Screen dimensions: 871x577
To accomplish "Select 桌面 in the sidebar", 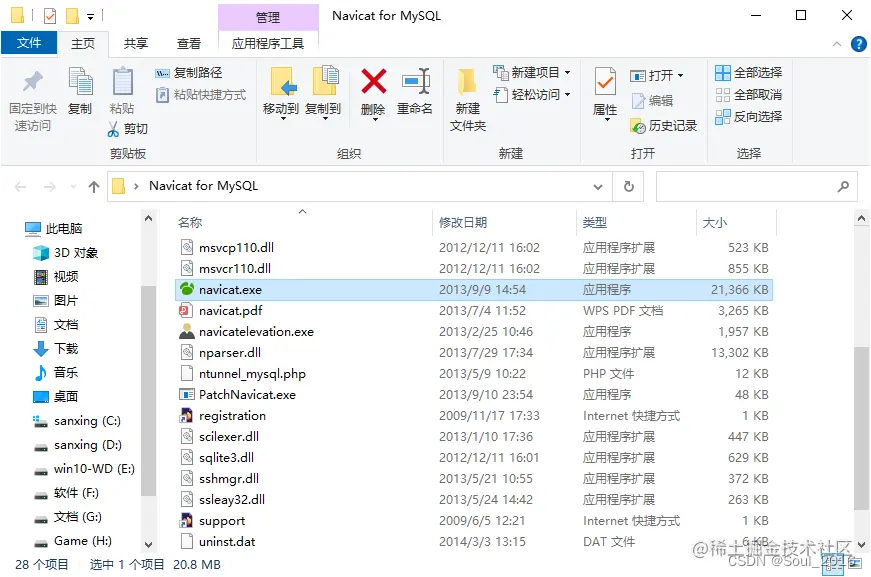I will (65, 395).
